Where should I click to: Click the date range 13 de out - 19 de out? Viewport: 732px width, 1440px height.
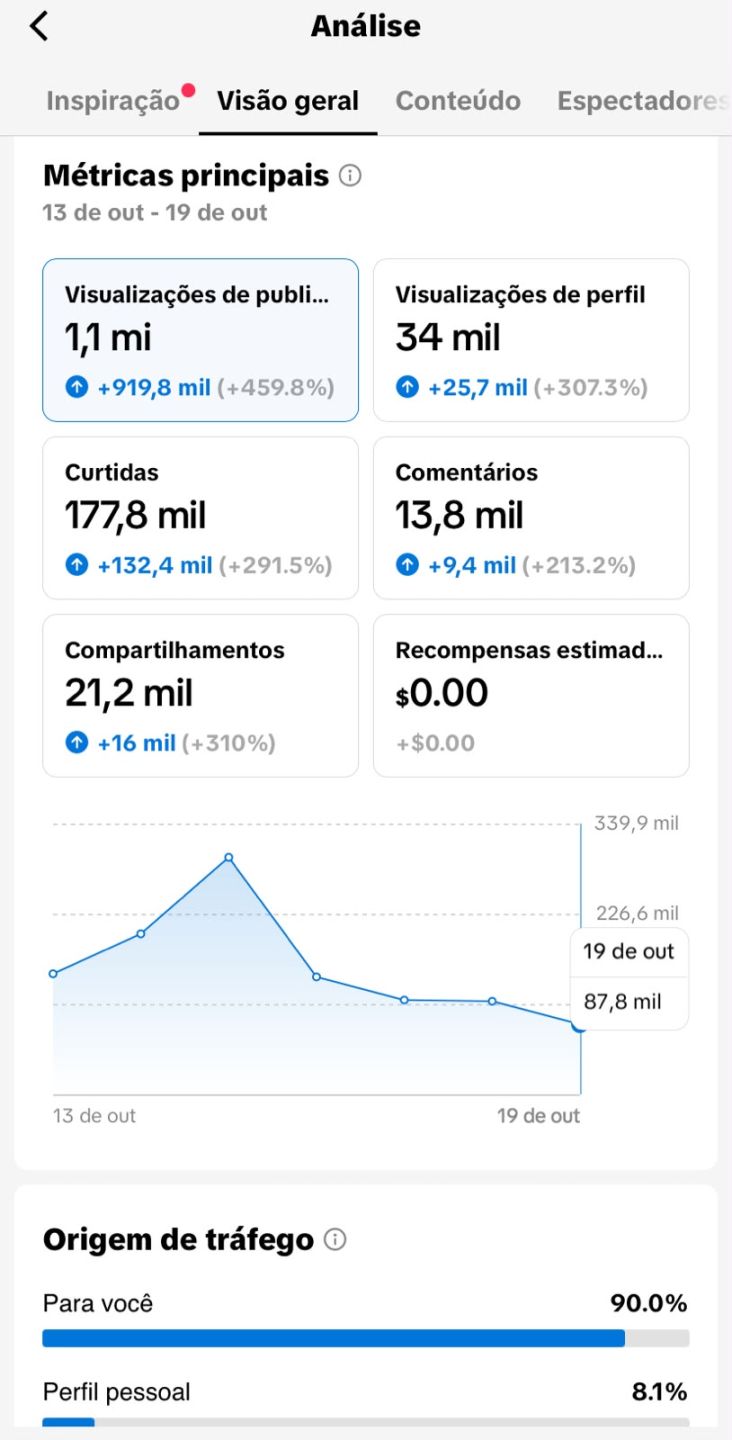(x=155, y=213)
